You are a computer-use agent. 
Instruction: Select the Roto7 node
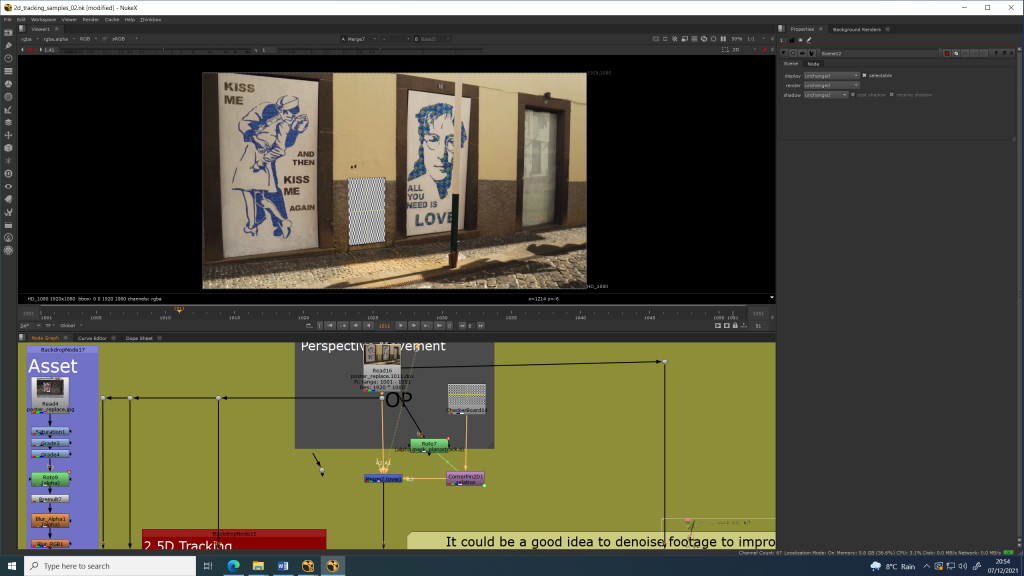click(x=429, y=445)
